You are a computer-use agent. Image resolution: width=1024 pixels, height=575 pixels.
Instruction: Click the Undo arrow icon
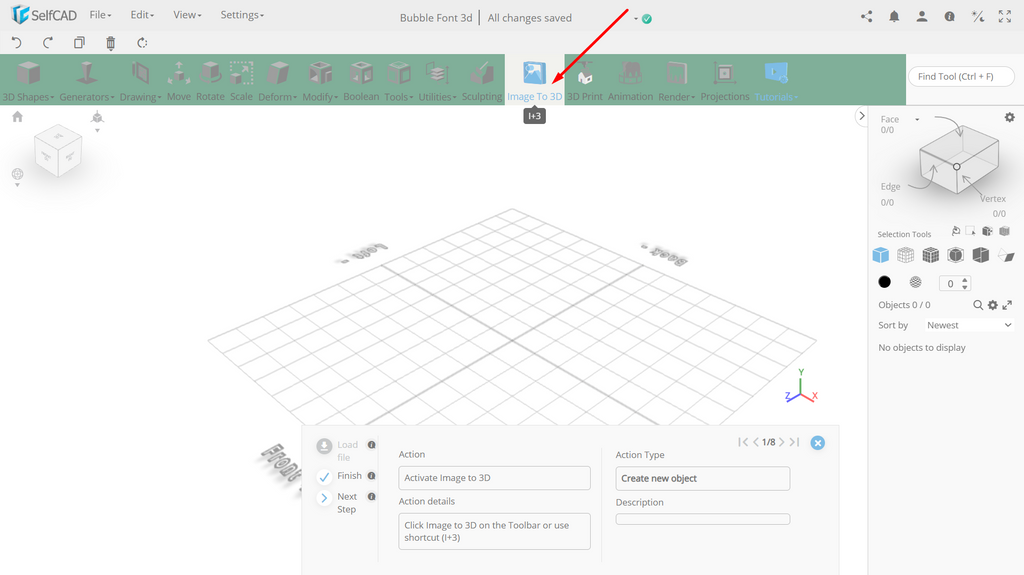point(16,43)
